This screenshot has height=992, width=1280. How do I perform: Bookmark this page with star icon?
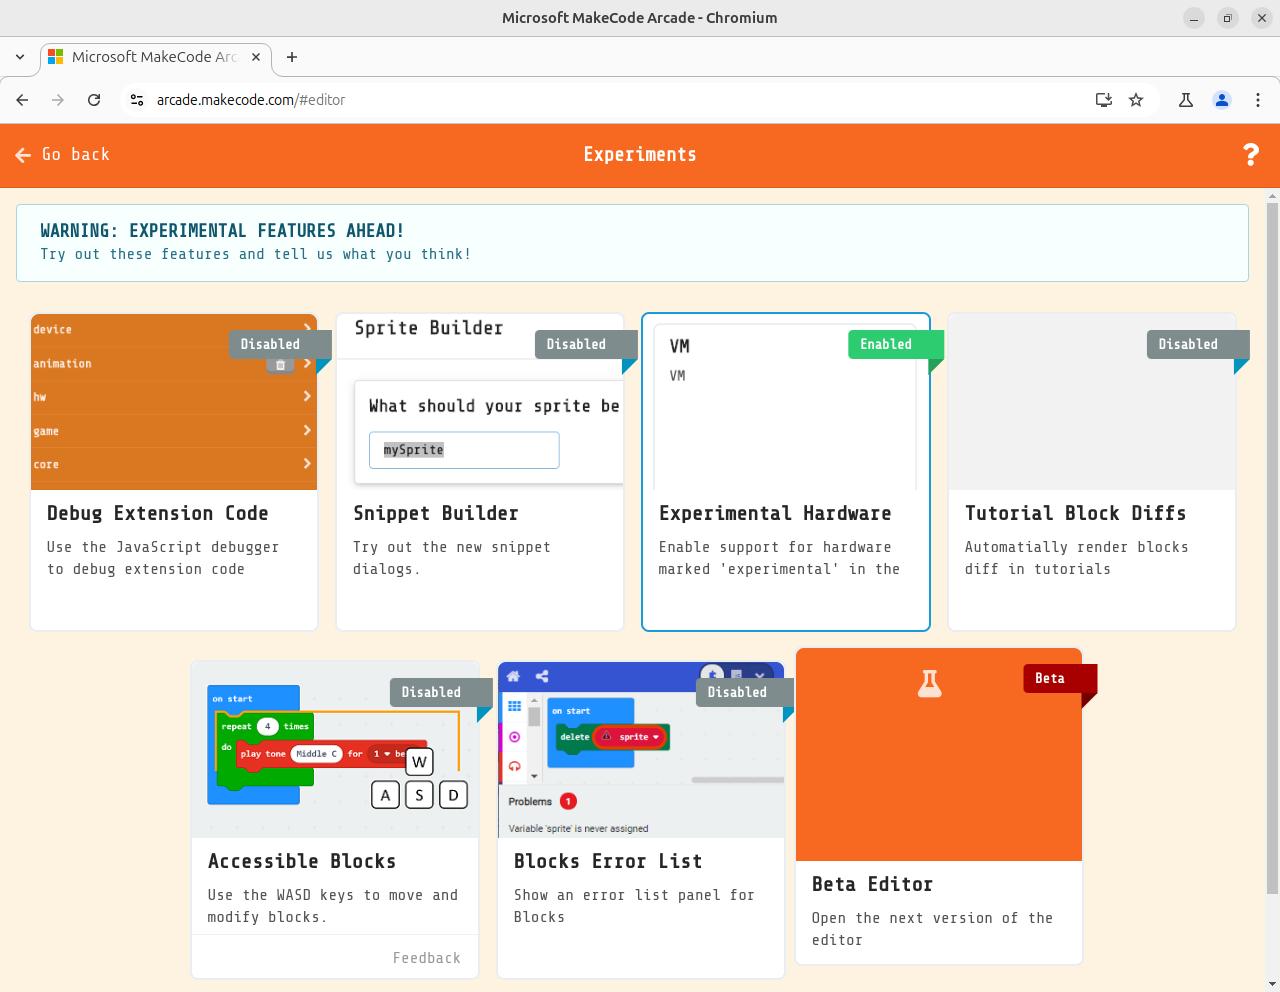point(1136,100)
